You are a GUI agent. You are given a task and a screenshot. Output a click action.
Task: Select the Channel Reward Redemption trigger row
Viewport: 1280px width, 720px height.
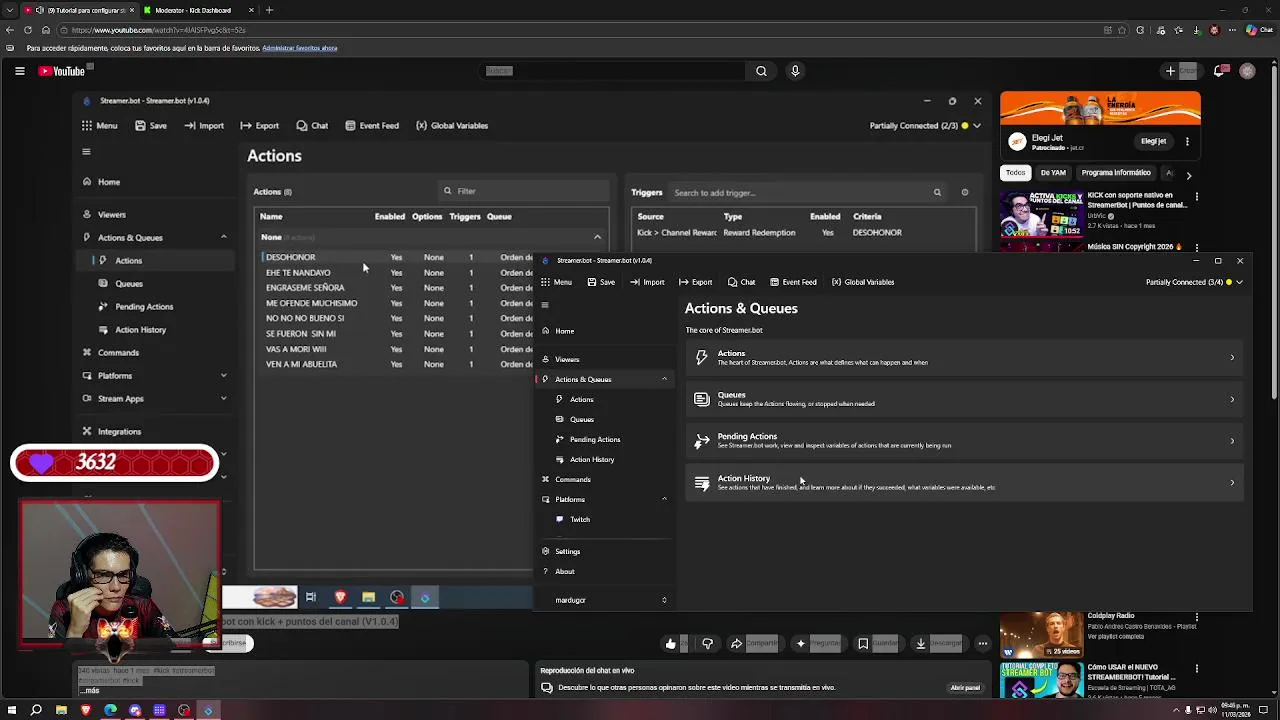coord(804,233)
